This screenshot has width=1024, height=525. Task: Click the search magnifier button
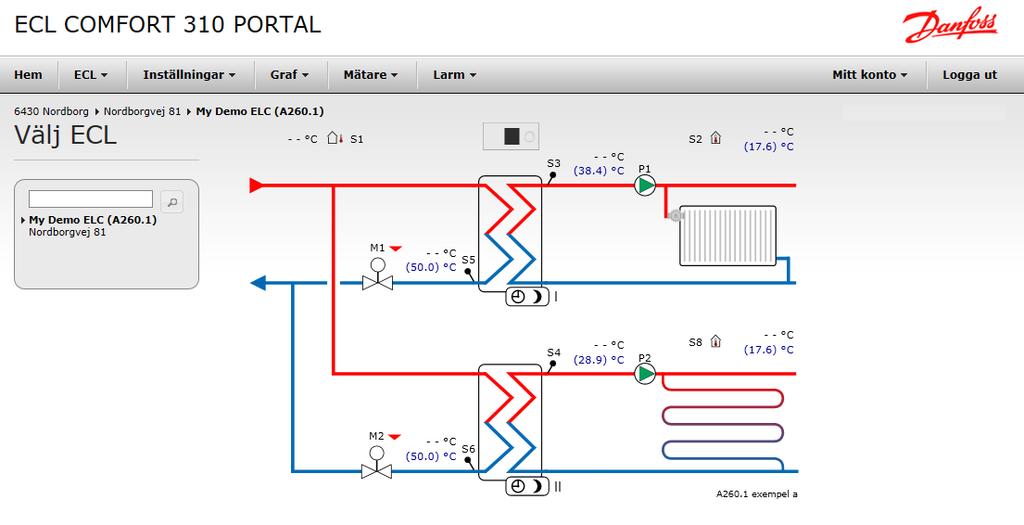(172, 202)
